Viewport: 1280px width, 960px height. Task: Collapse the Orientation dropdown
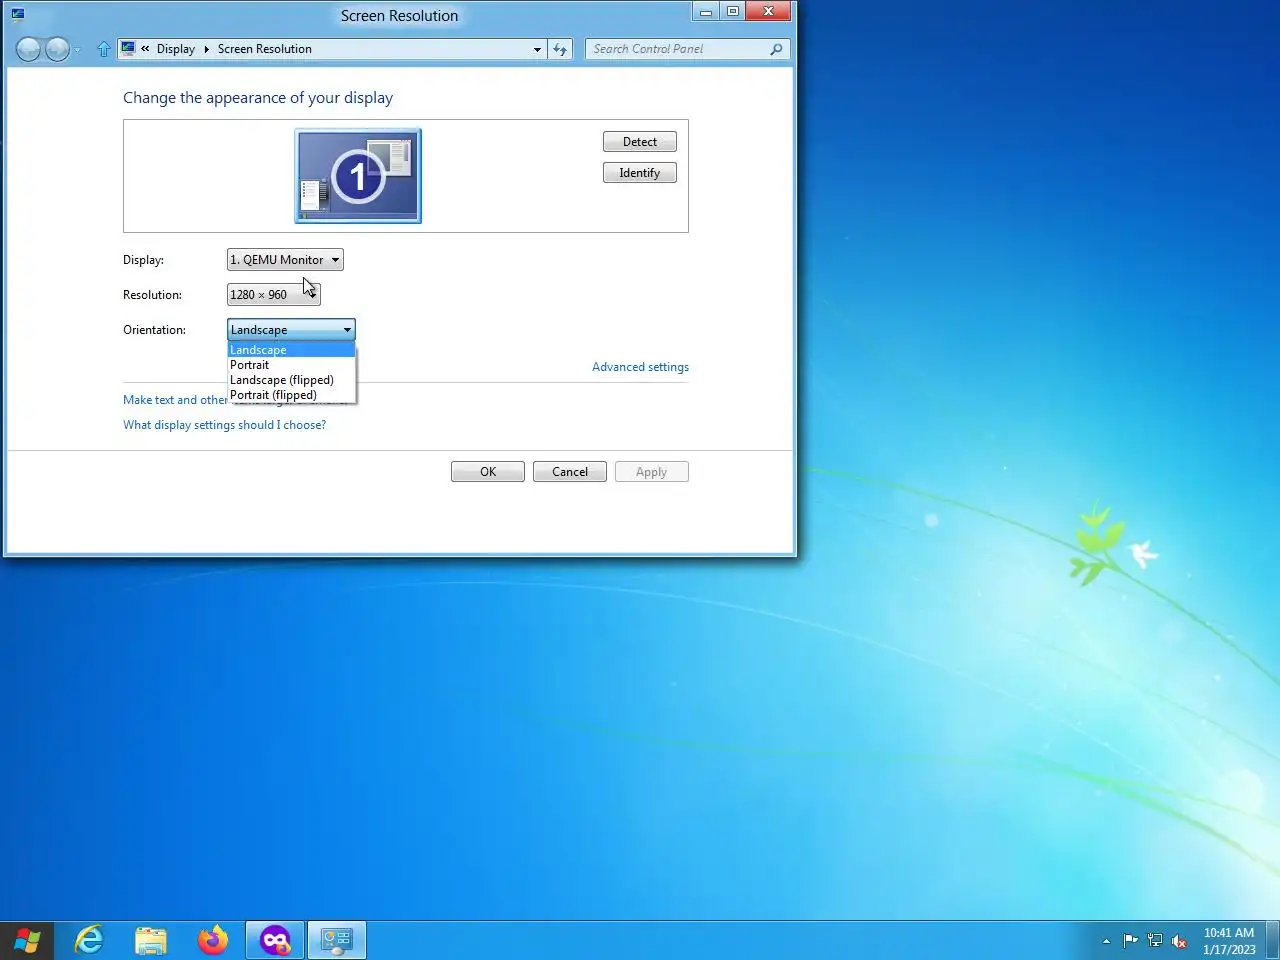tap(291, 330)
